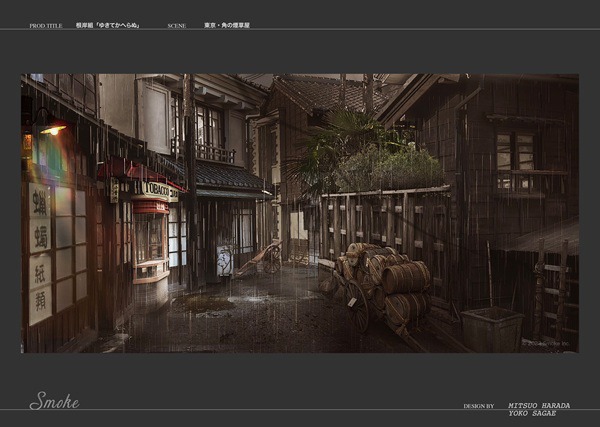Select designer name Mitsuo Harada

(x=539, y=405)
